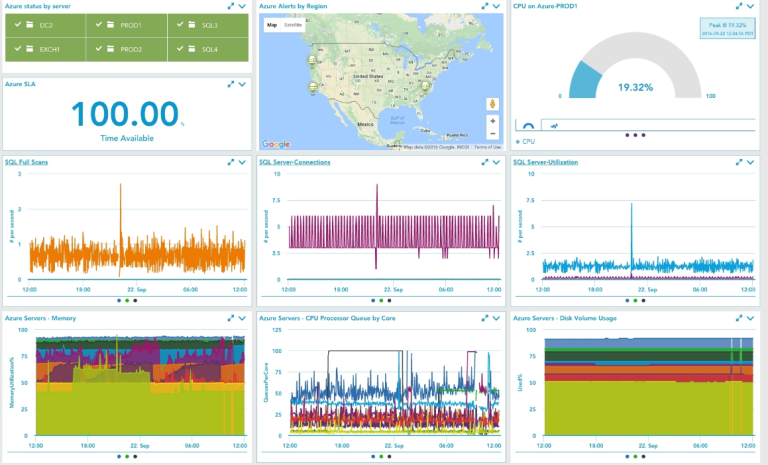
Task: Maximize the CPU on Azure-PROD1 widget
Action: coord(739,6)
